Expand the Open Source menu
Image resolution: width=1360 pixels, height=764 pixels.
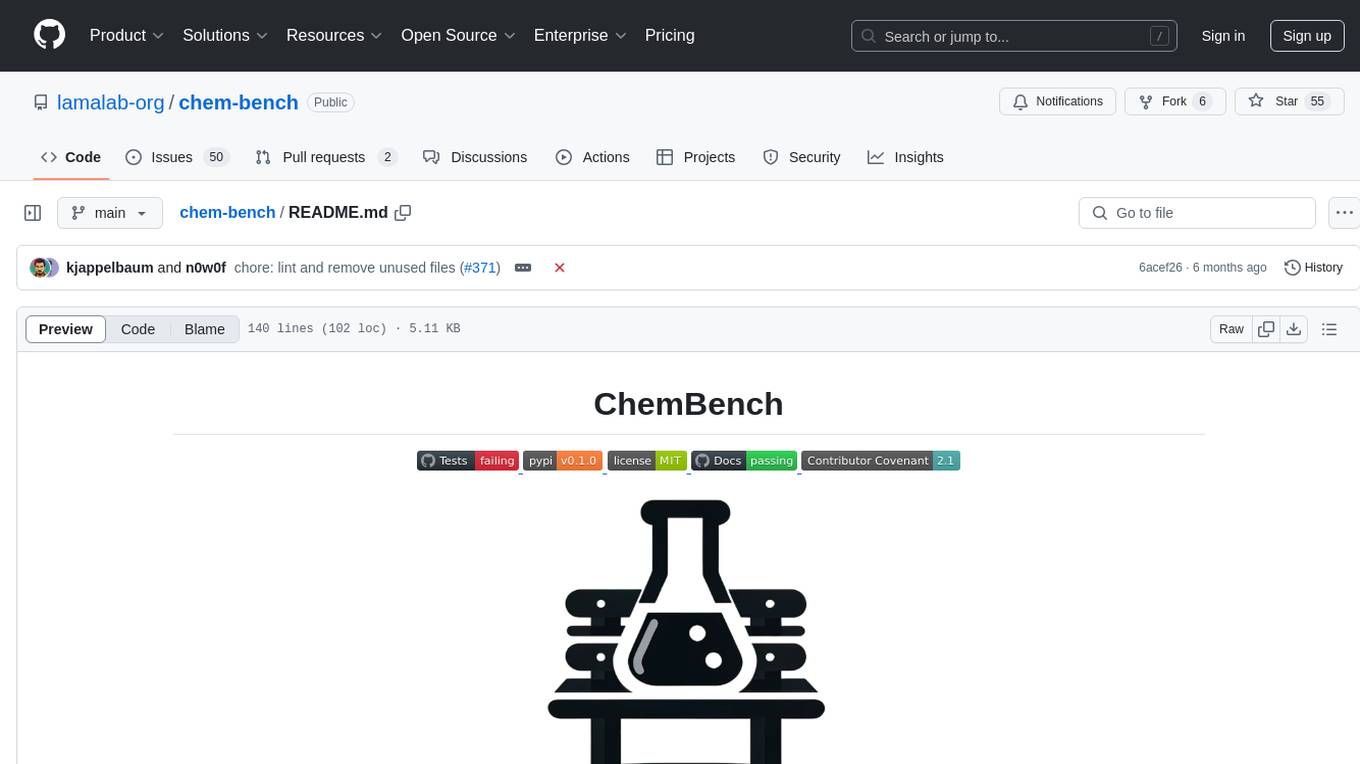(458, 35)
